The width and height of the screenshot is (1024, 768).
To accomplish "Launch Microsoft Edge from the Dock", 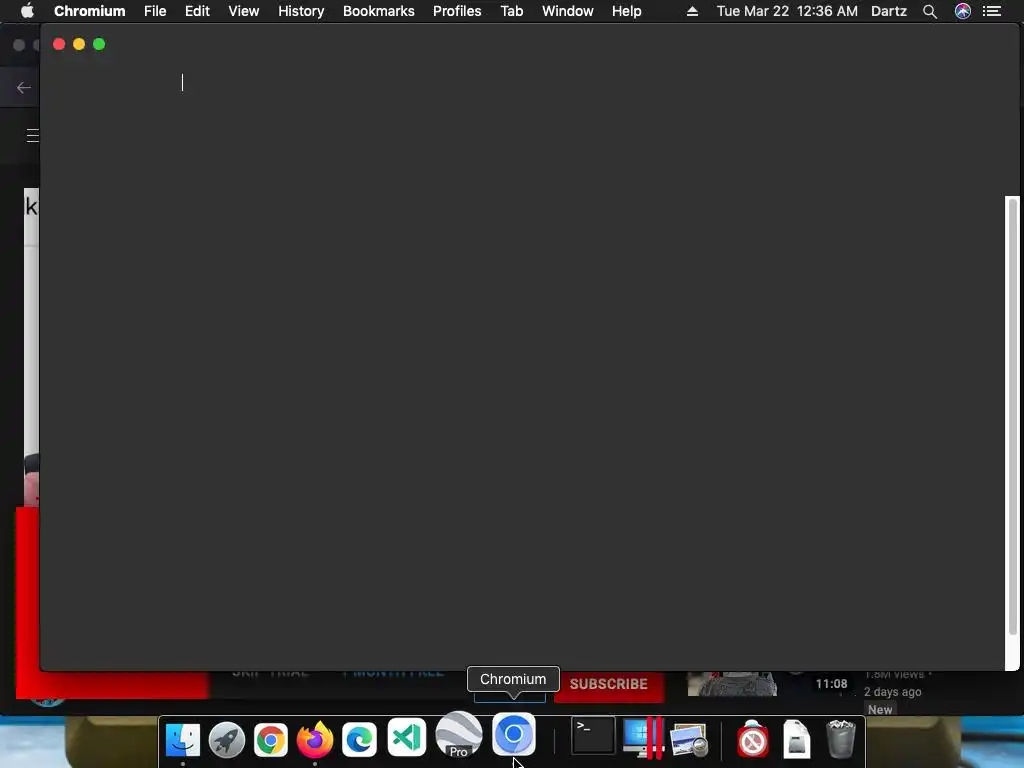I will coord(359,740).
